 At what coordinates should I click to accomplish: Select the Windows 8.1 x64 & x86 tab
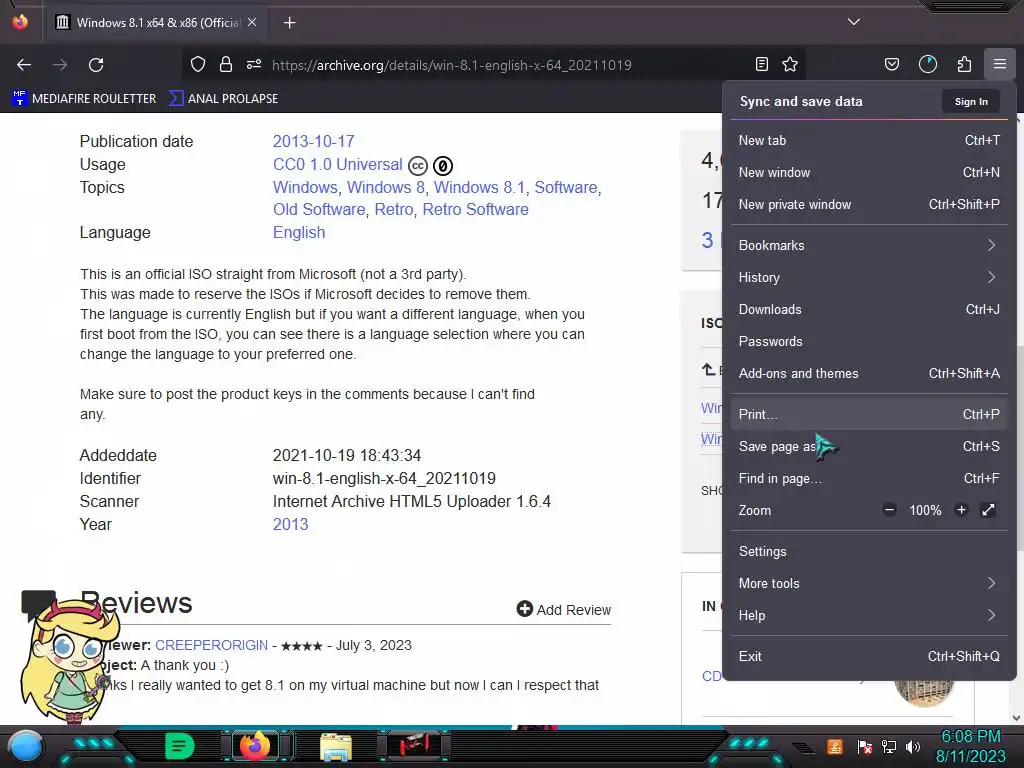[154, 23]
